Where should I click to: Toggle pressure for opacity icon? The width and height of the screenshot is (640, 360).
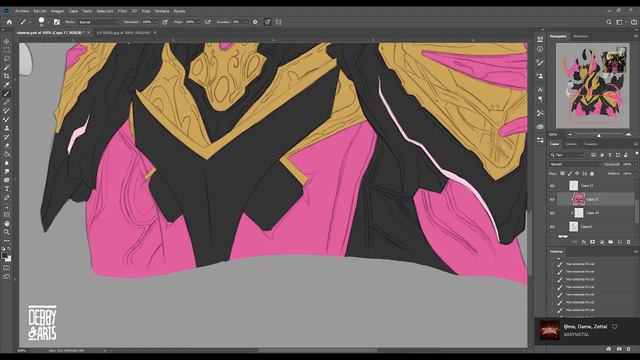[x=165, y=22]
